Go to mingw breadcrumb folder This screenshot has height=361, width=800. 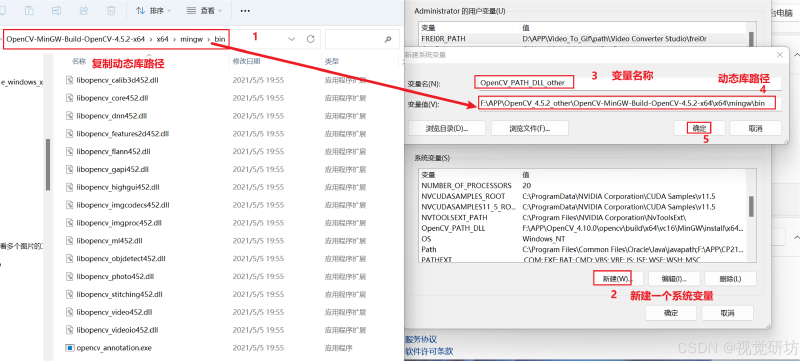[x=191, y=39]
